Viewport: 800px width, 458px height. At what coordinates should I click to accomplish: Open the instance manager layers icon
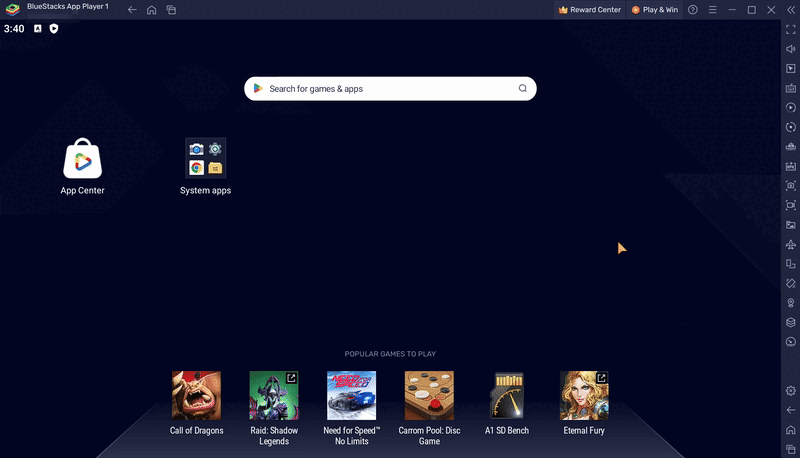coord(791,322)
